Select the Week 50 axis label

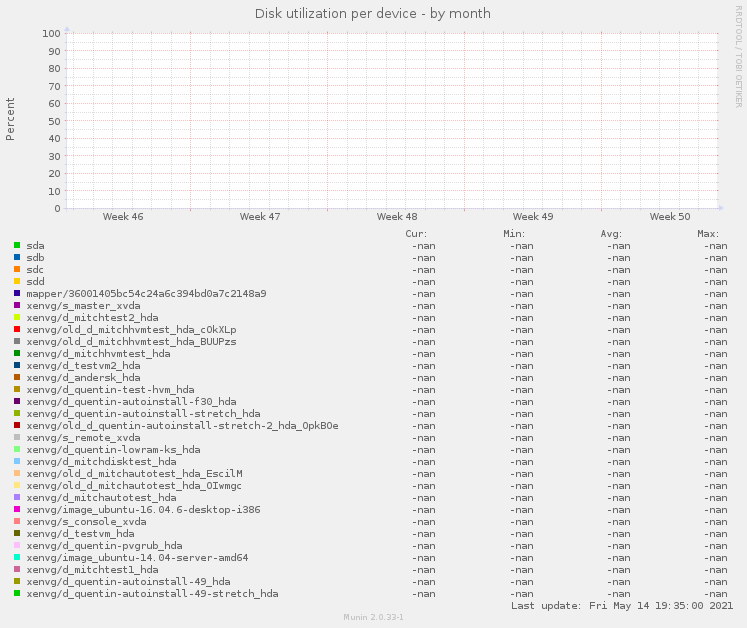[670, 217]
